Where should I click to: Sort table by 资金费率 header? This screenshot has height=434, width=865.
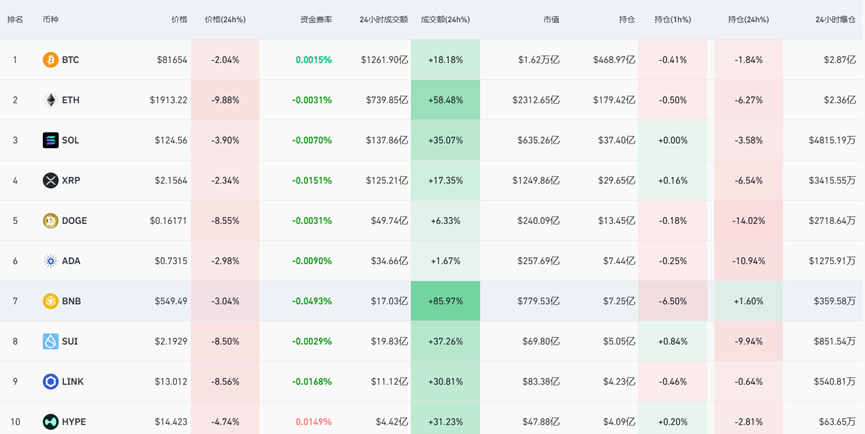316,19
